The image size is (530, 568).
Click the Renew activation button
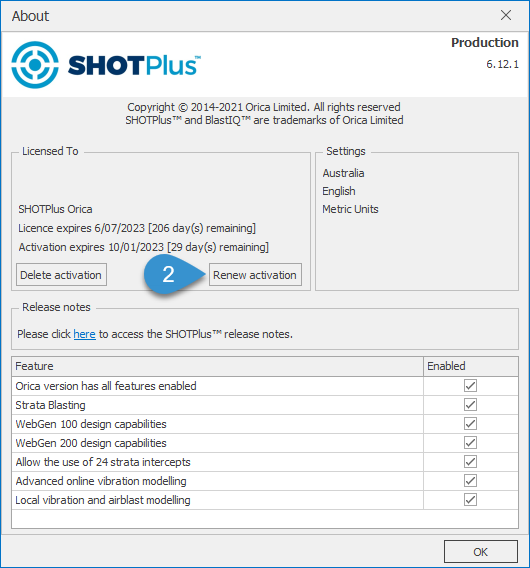pos(255,275)
